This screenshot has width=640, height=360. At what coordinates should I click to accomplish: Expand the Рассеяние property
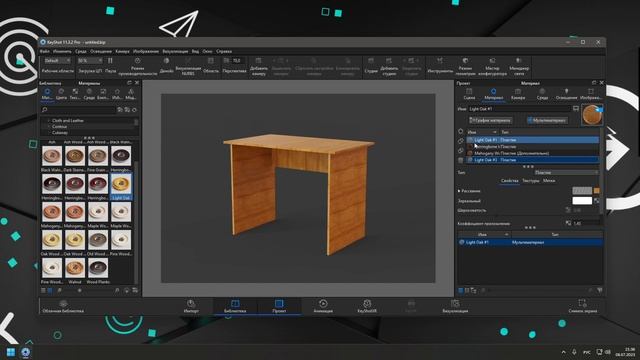coord(459,191)
